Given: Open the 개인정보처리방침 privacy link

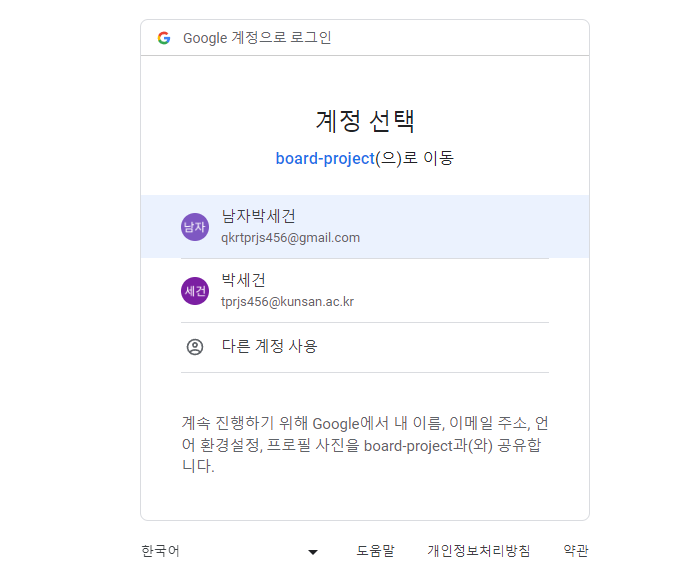Looking at the screenshot, I should point(479,551).
